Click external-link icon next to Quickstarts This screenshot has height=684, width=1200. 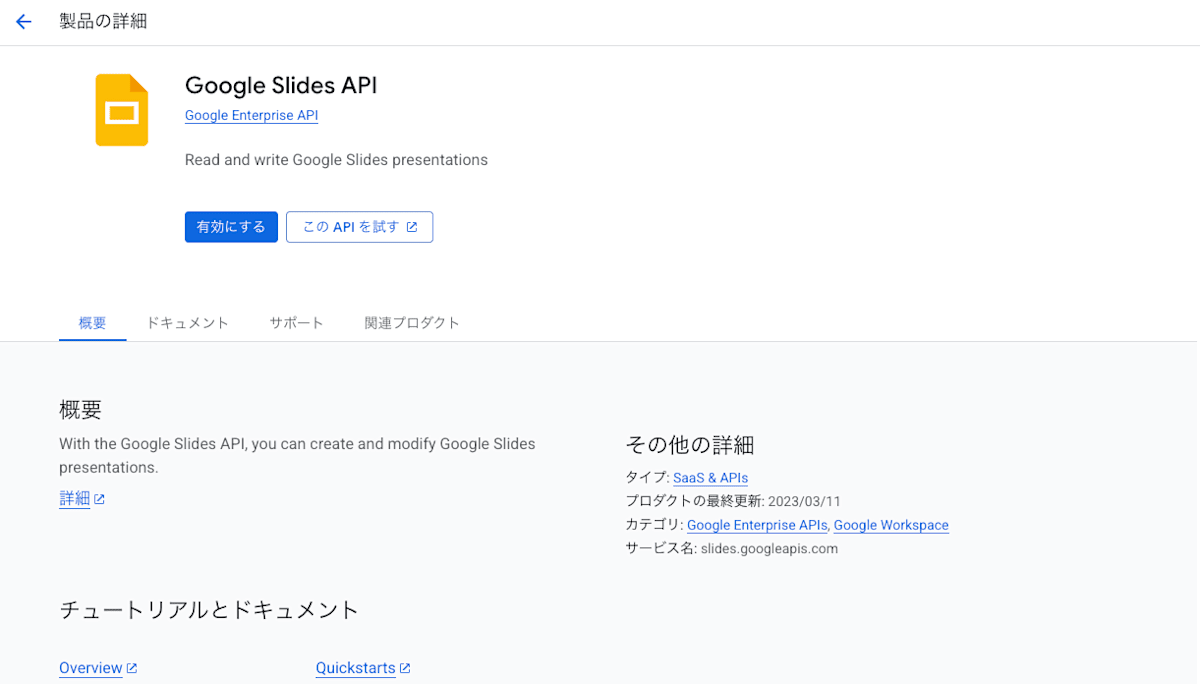point(405,668)
